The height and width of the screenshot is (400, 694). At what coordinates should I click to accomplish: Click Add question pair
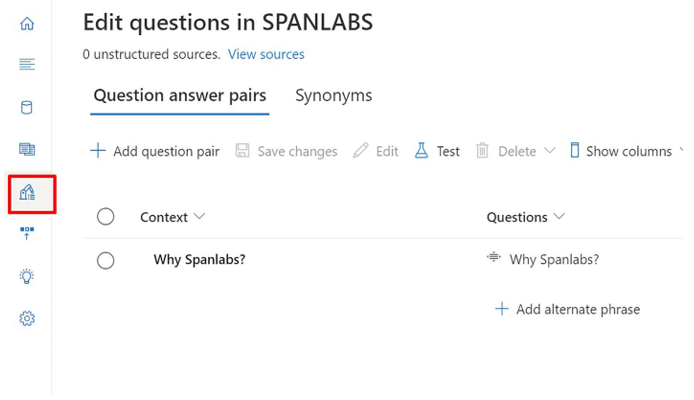point(154,151)
